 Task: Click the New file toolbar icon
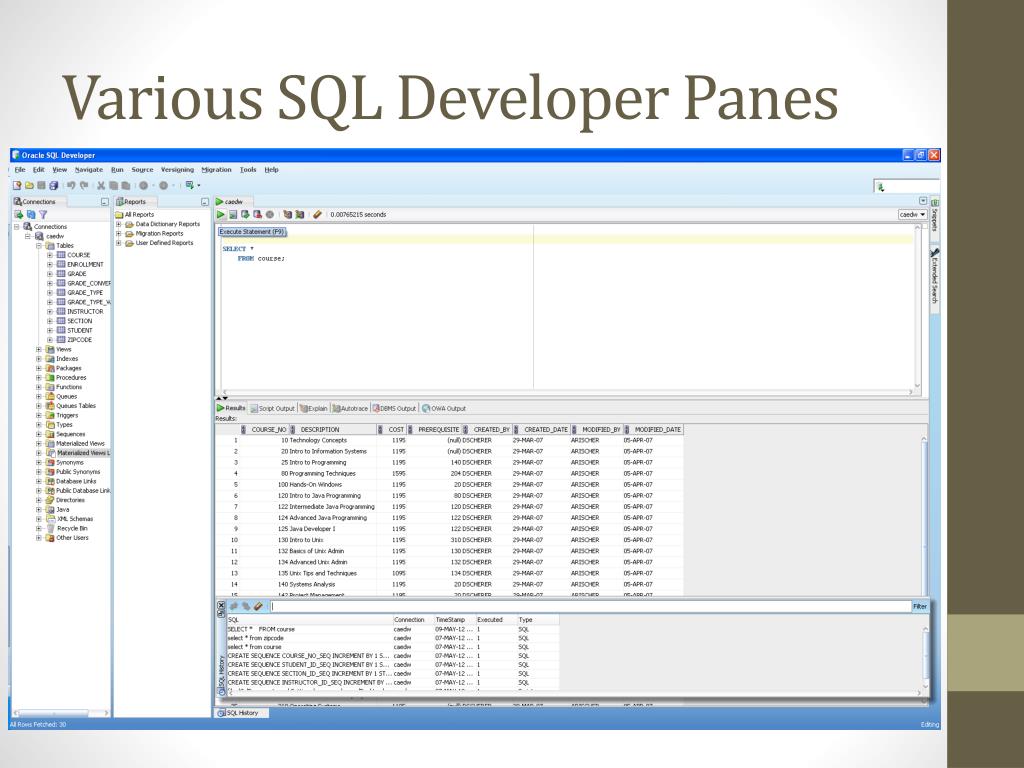pyautogui.click(x=17, y=185)
